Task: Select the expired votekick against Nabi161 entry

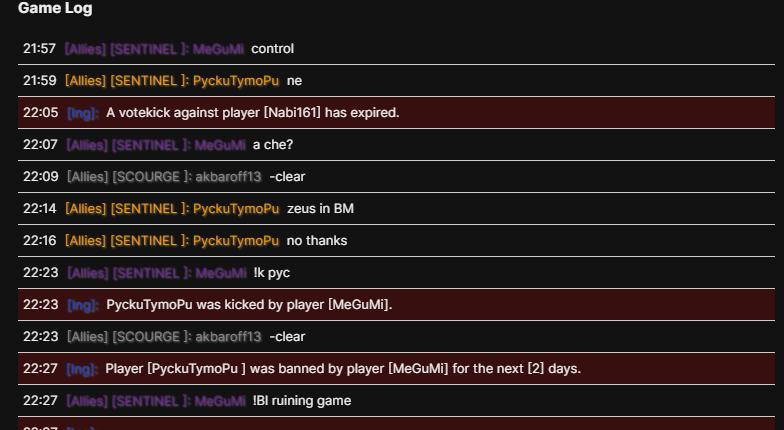Action: (x=252, y=112)
